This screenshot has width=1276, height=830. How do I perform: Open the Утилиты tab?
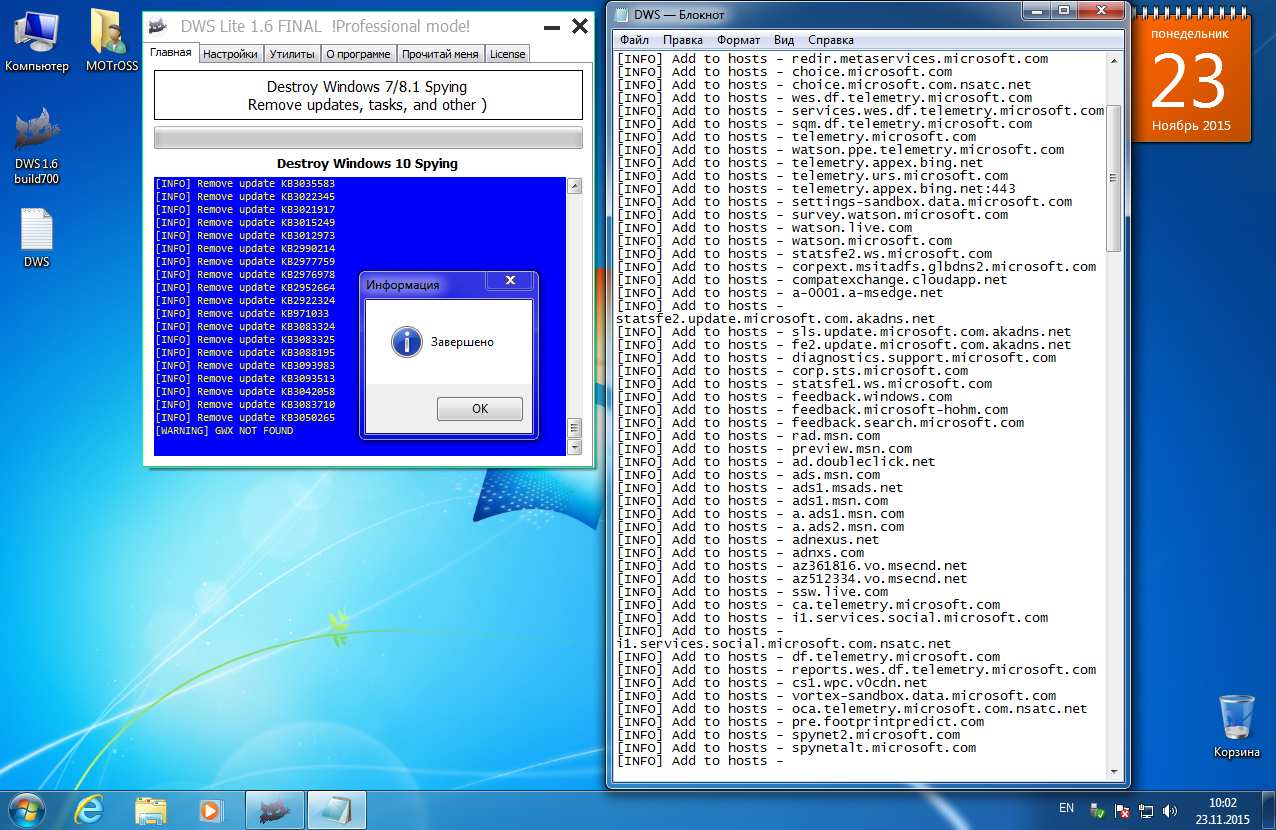(292, 54)
